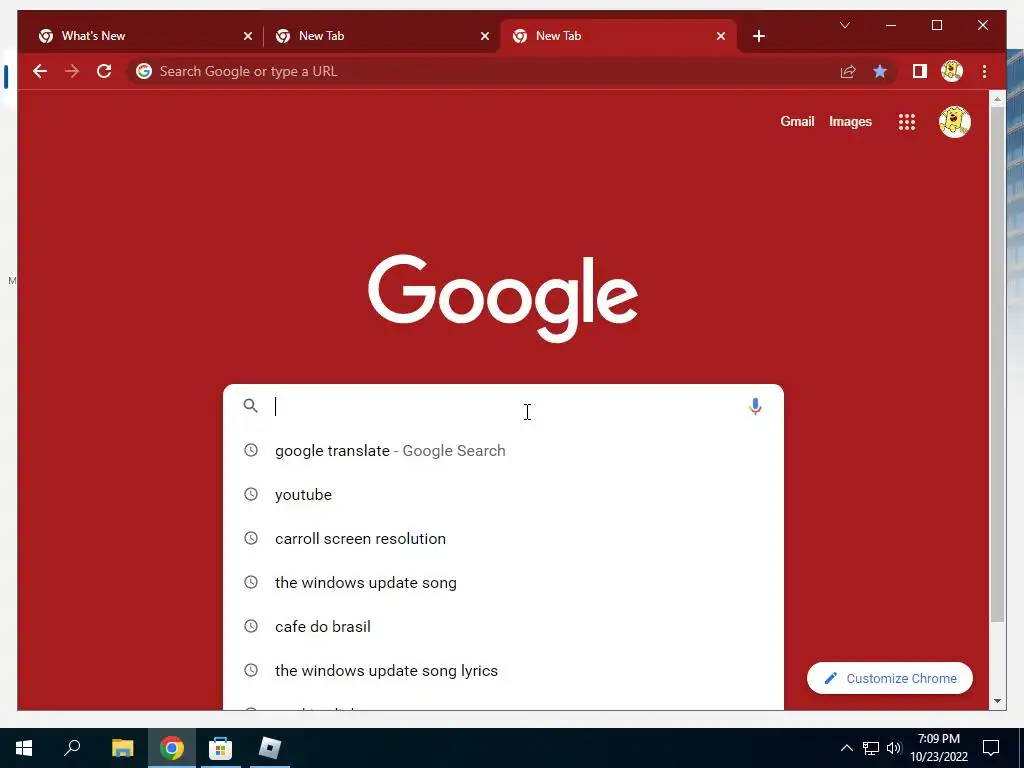
Task: Select suggestion cafe do brasil
Action: tap(503, 626)
